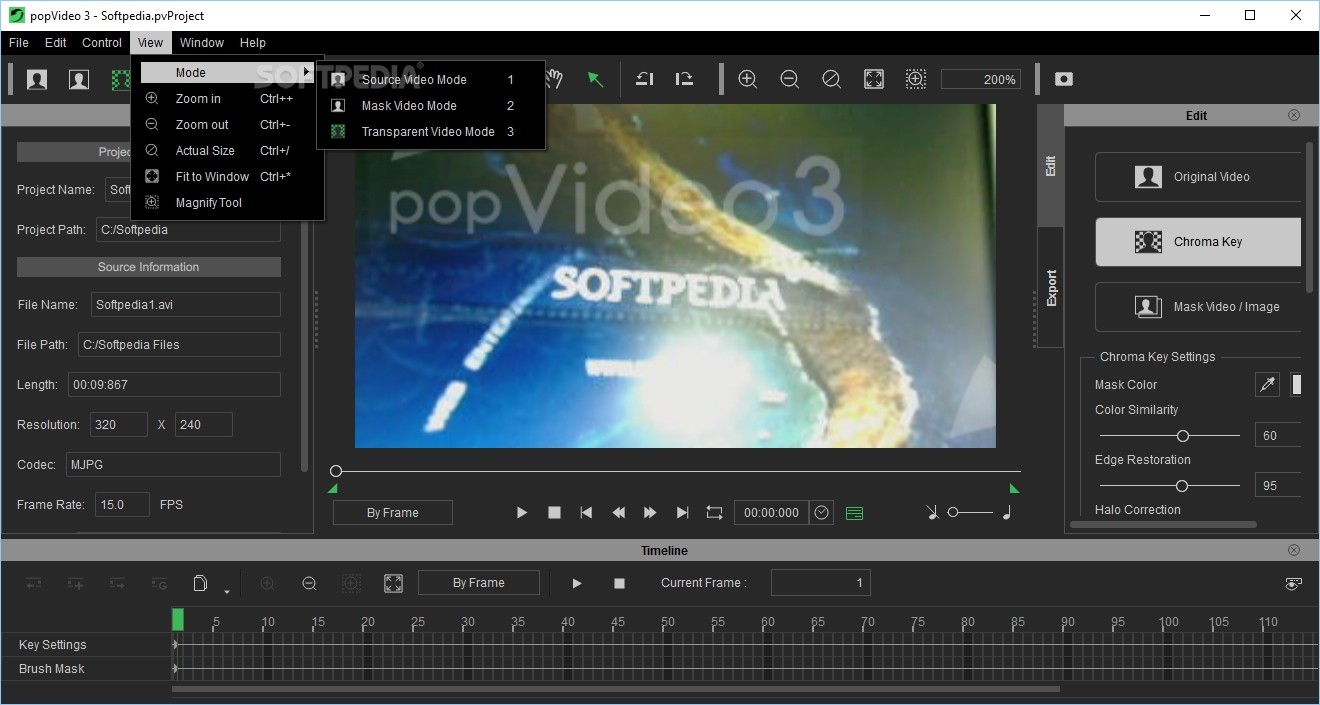This screenshot has width=1320, height=705.
Task: Jump to the first frame
Action: click(x=586, y=513)
